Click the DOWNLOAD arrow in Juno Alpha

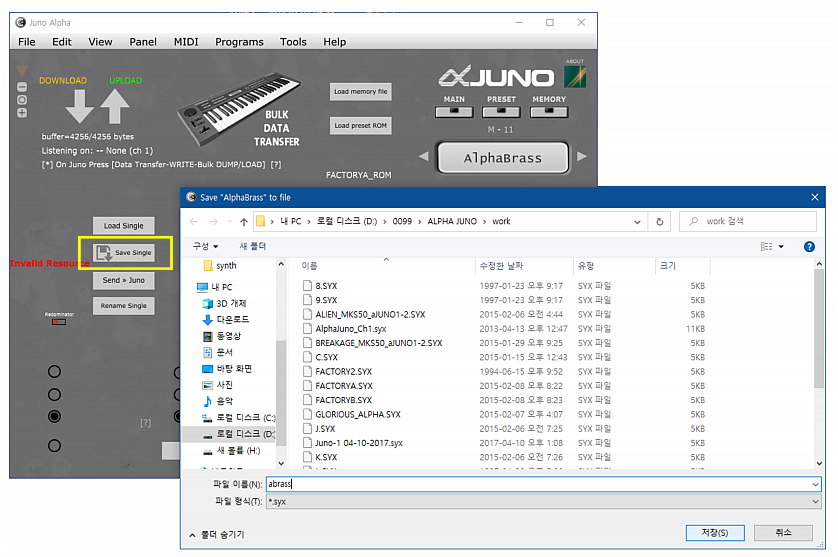[79, 106]
